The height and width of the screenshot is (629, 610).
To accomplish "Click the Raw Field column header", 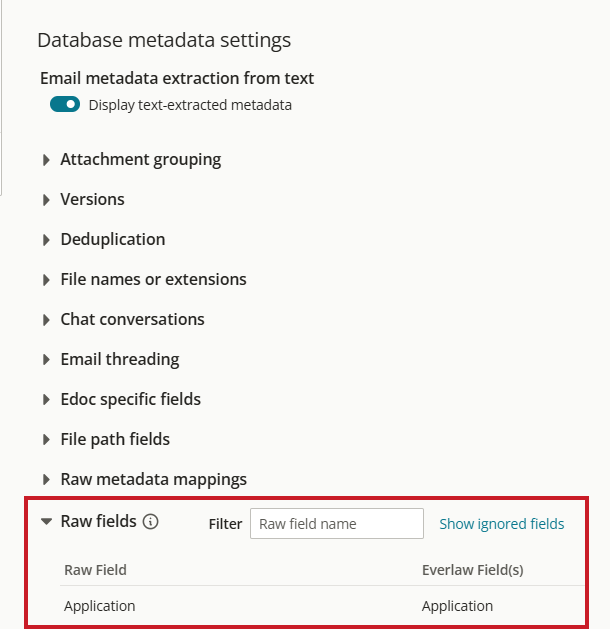I will [x=95, y=570].
